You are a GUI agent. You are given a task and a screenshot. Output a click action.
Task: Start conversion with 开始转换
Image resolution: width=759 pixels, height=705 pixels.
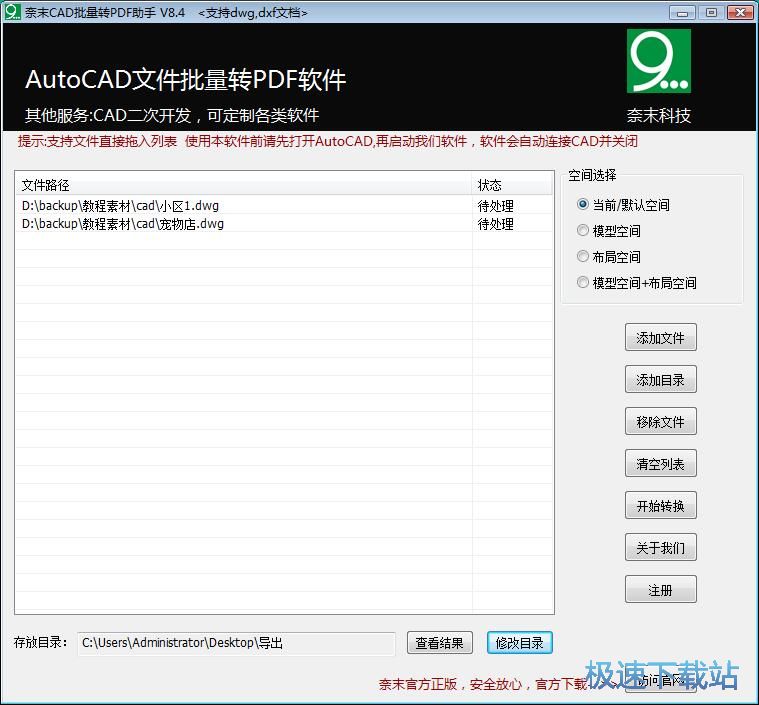(660, 506)
